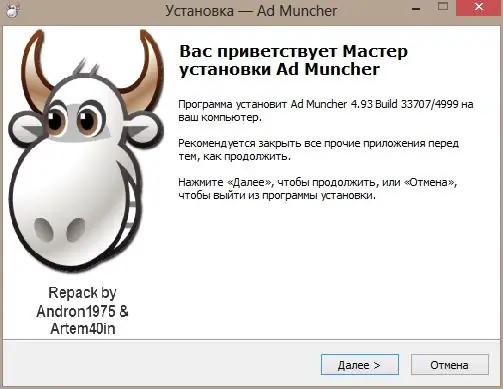Viewport: 503px width, 389px height.
Task: Click the heading "Вас приветствует Мастер установки Ad Muncher"
Action: tap(293, 60)
